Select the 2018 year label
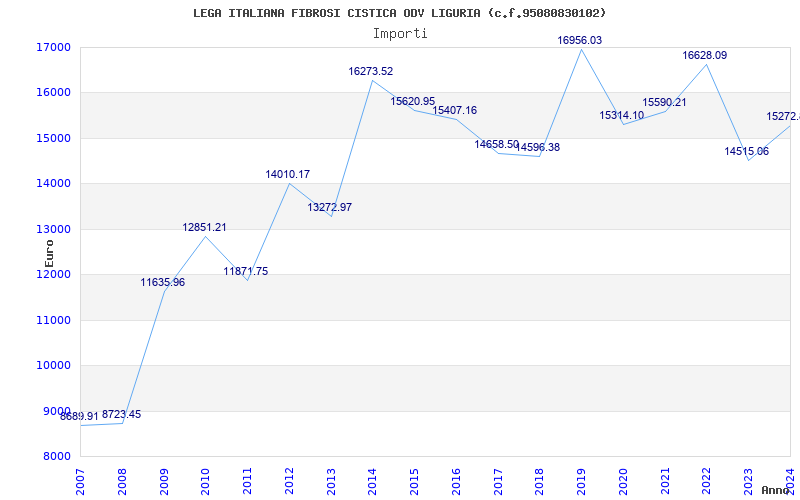 (x=539, y=482)
